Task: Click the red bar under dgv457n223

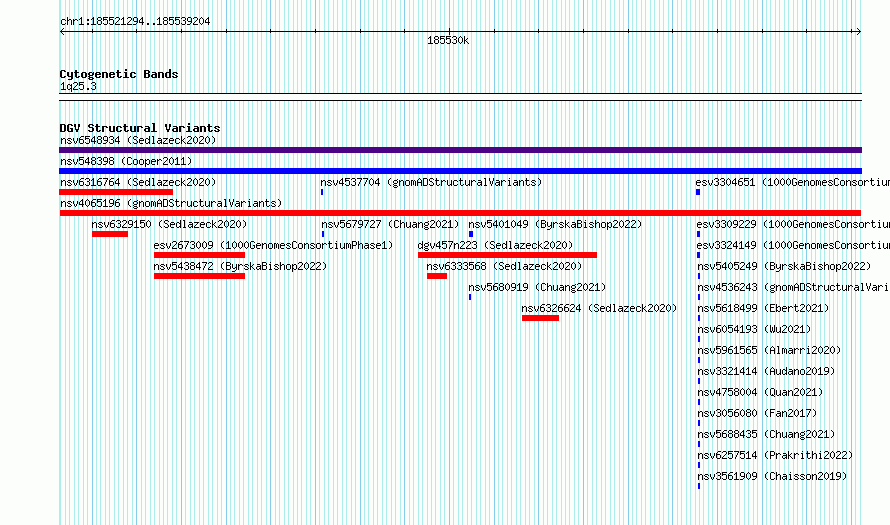Action: [507, 255]
